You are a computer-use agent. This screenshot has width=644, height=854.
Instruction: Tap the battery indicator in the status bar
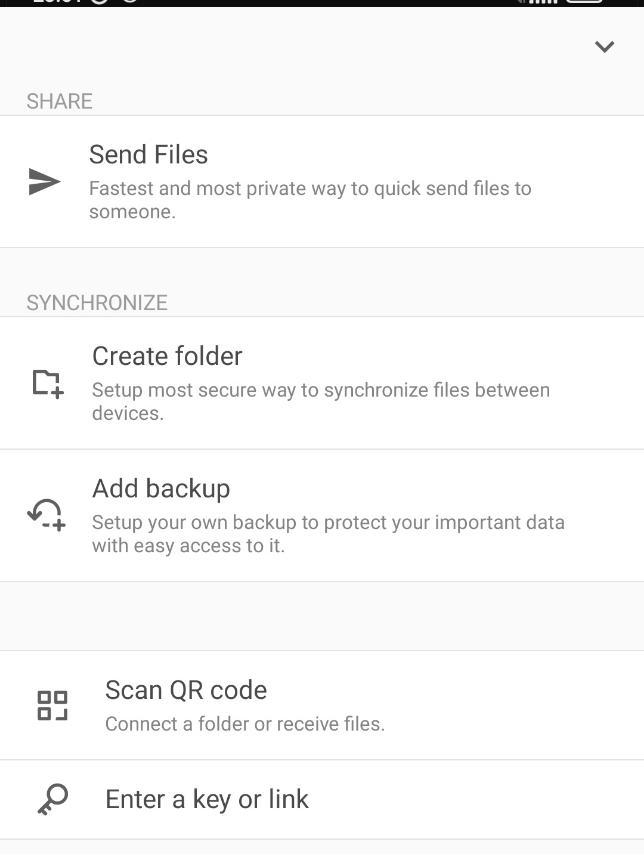coord(585,2)
